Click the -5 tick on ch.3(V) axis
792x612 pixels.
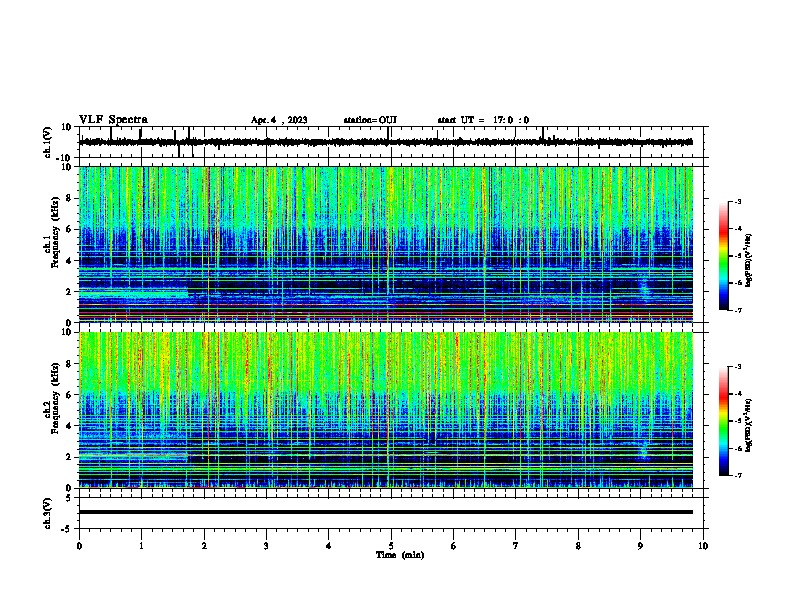[x=67, y=529]
